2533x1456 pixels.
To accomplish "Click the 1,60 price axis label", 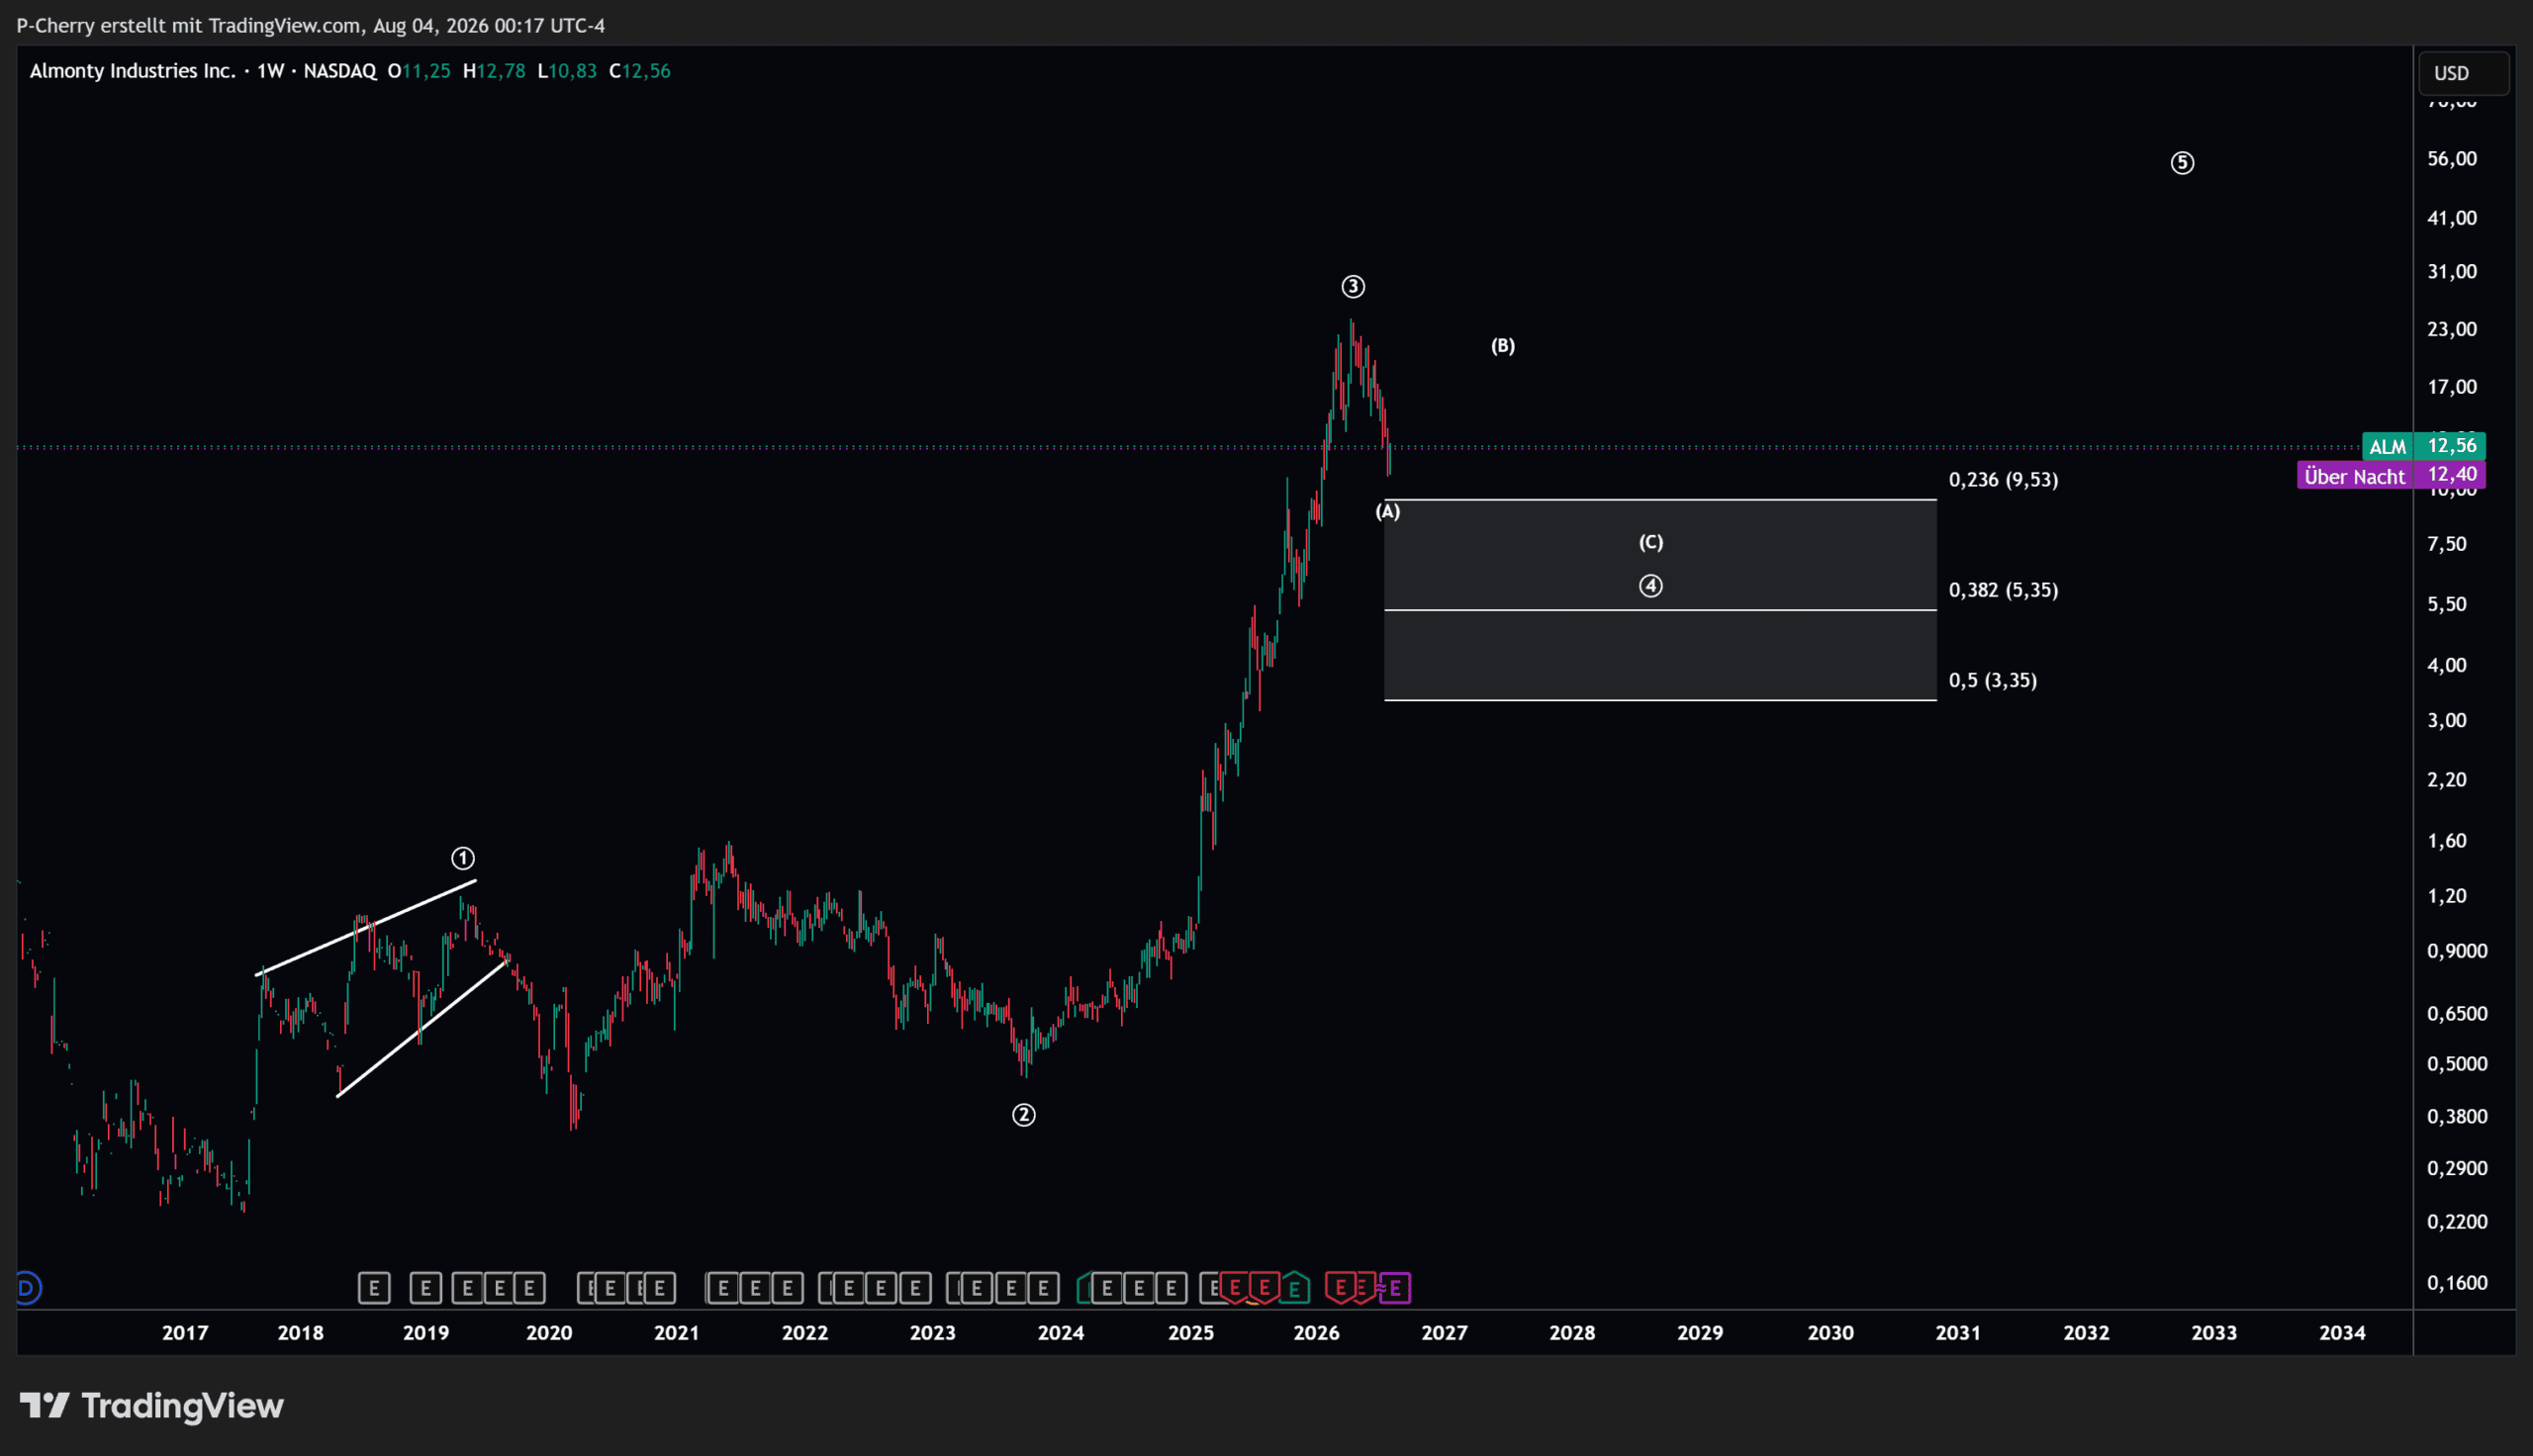I will 2447,841.
